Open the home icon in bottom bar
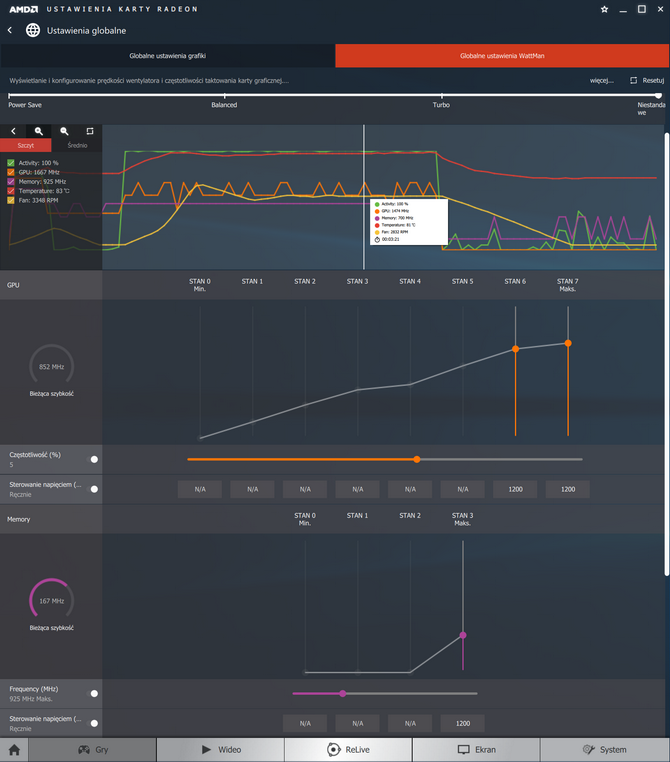This screenshot has width=670, height=762. coord(14,750)
